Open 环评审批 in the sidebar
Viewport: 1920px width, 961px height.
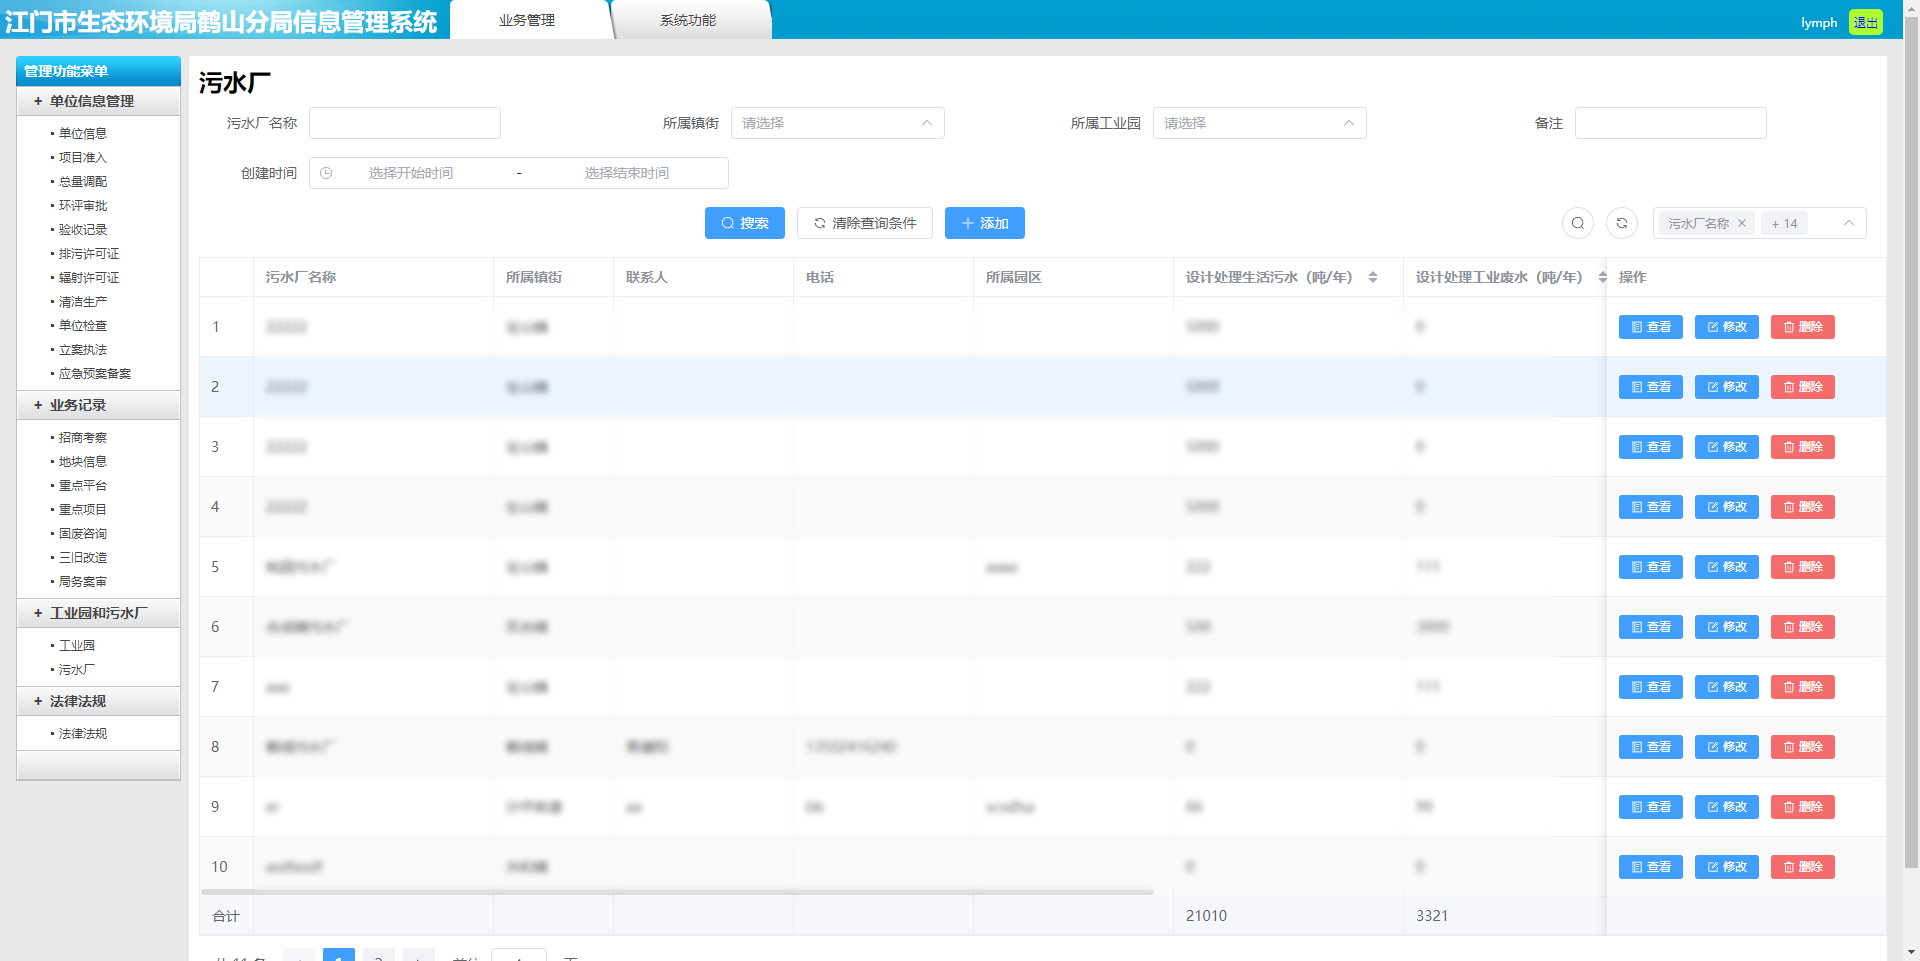pos(82,205)
